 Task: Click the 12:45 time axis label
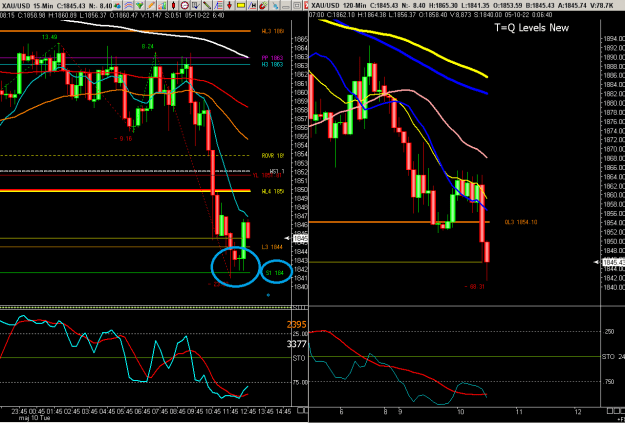[x=246, y=411]
